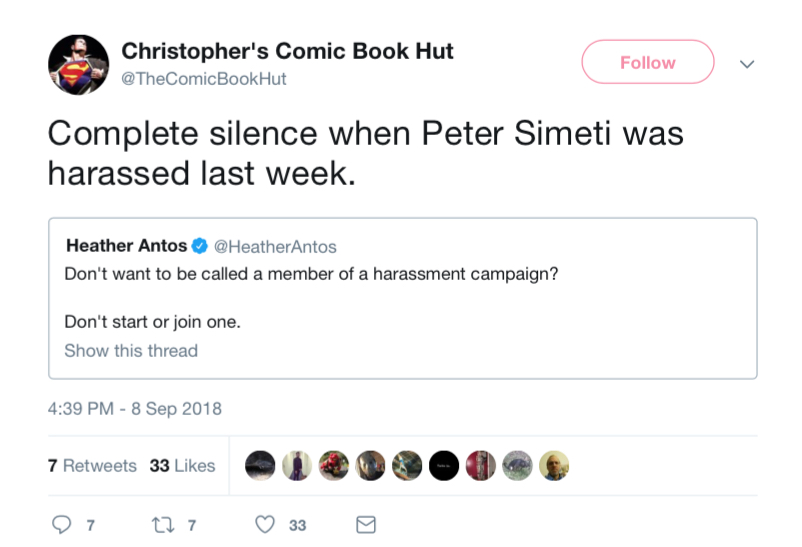Open the solid black liker avatar
This screenshot has width=802, height=547.
443,466
